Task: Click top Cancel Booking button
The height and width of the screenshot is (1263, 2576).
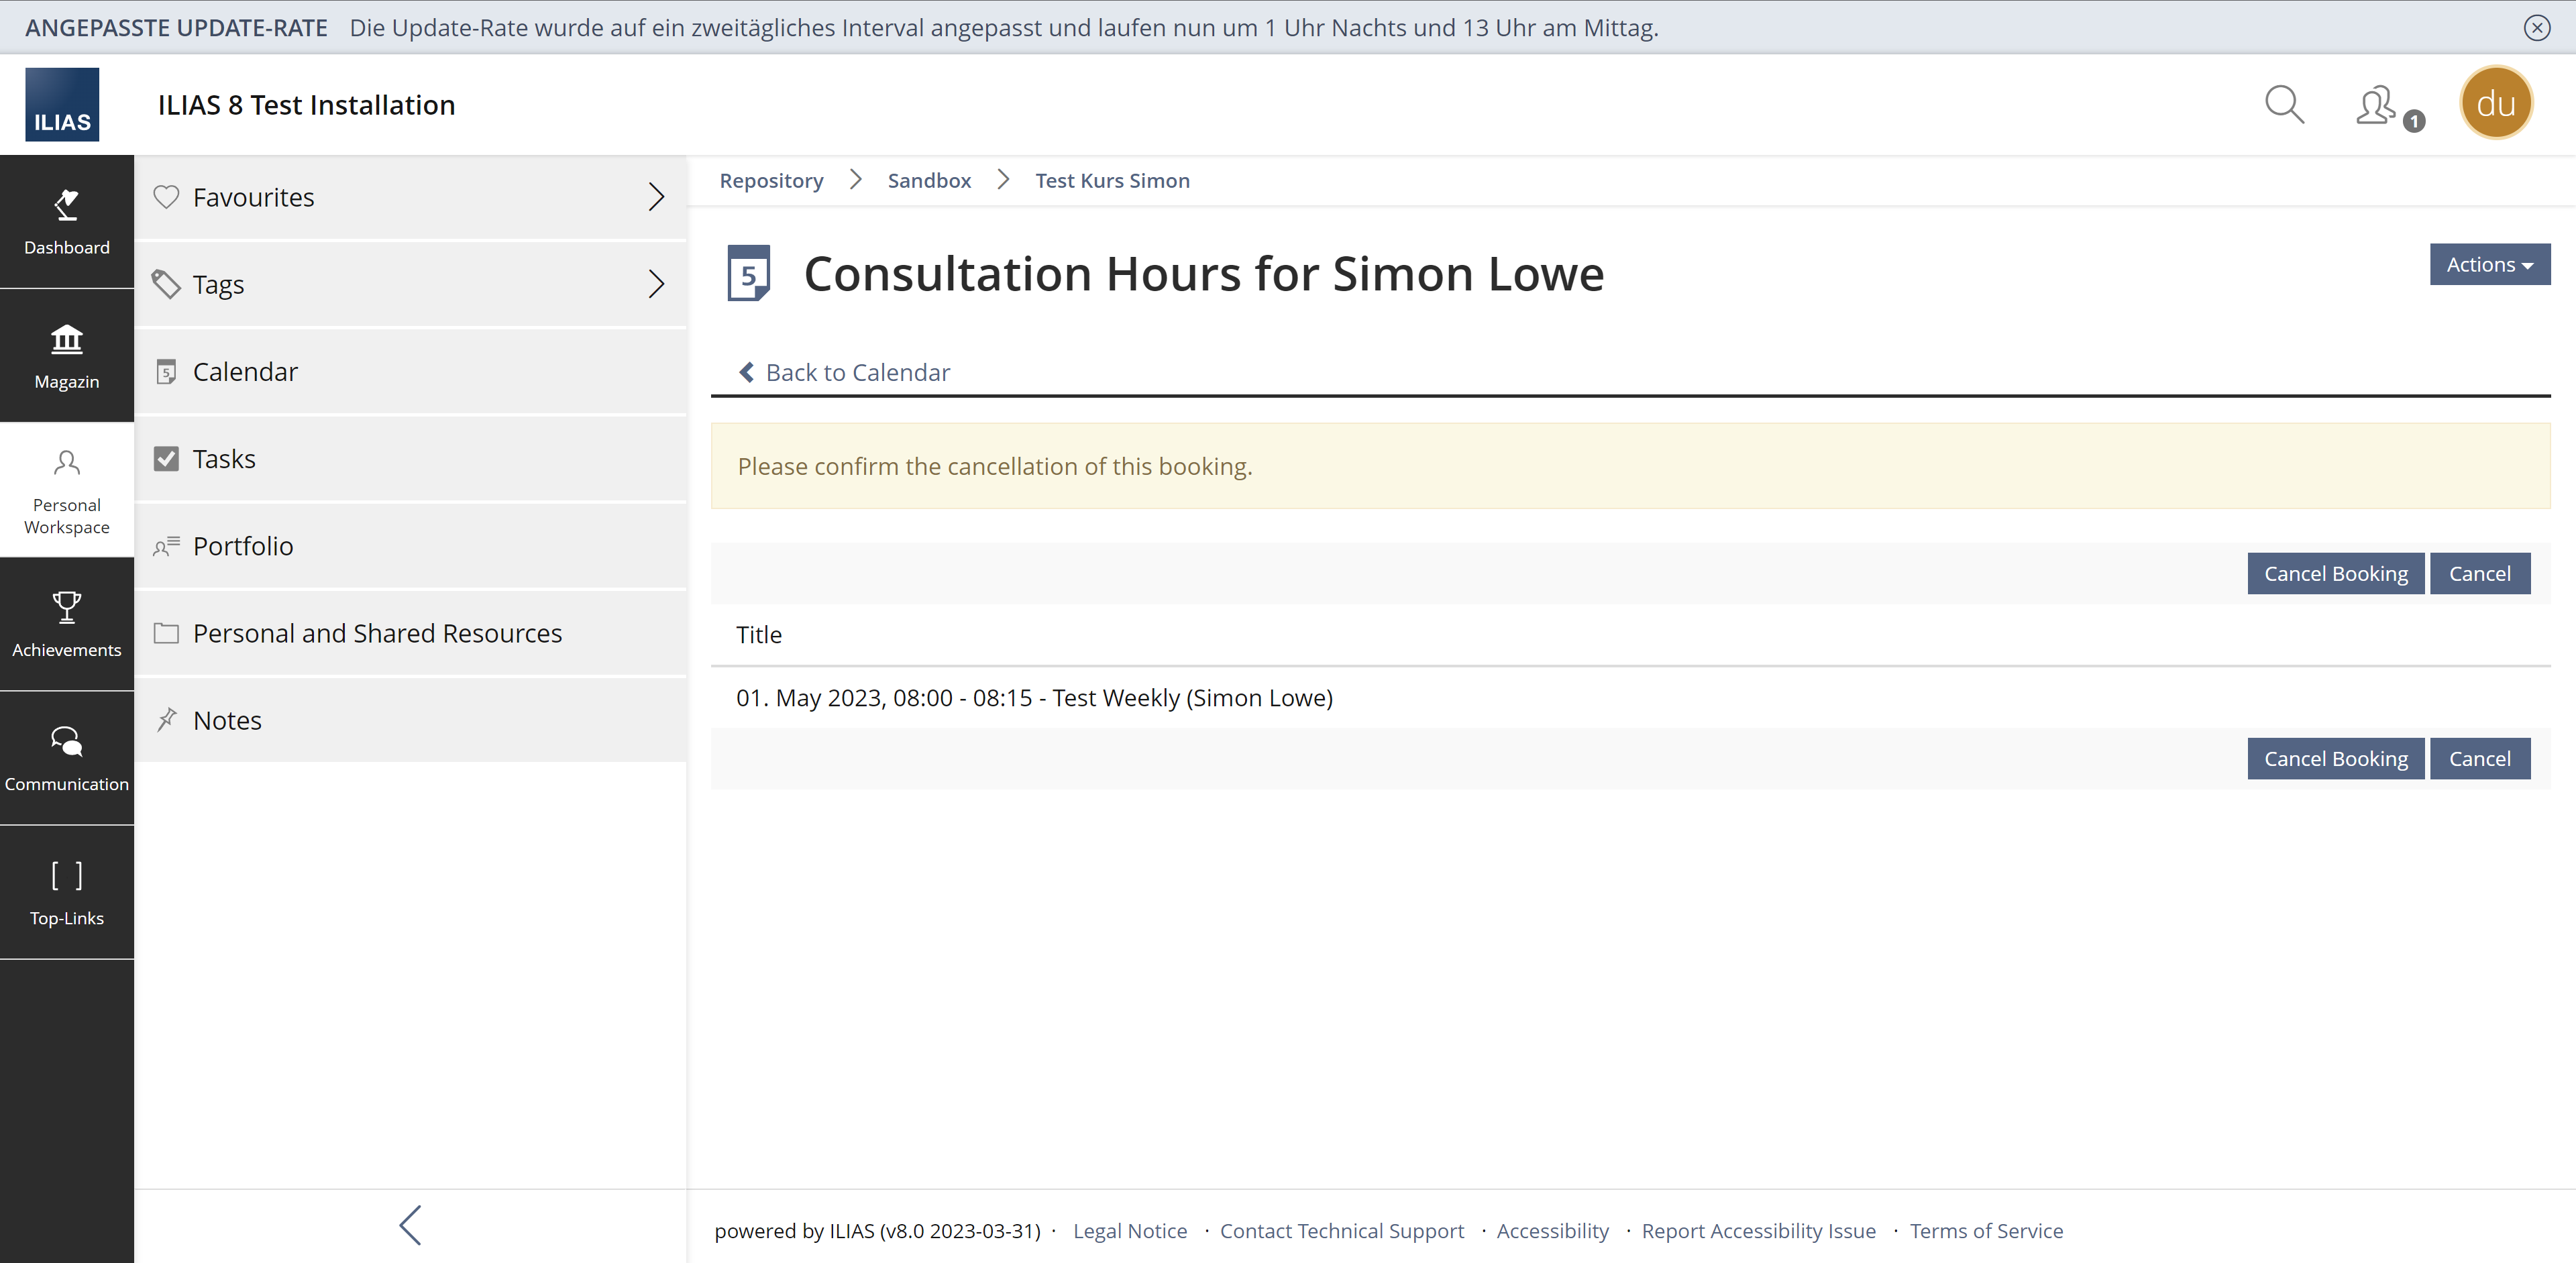Action: (x=2335, y=573)
